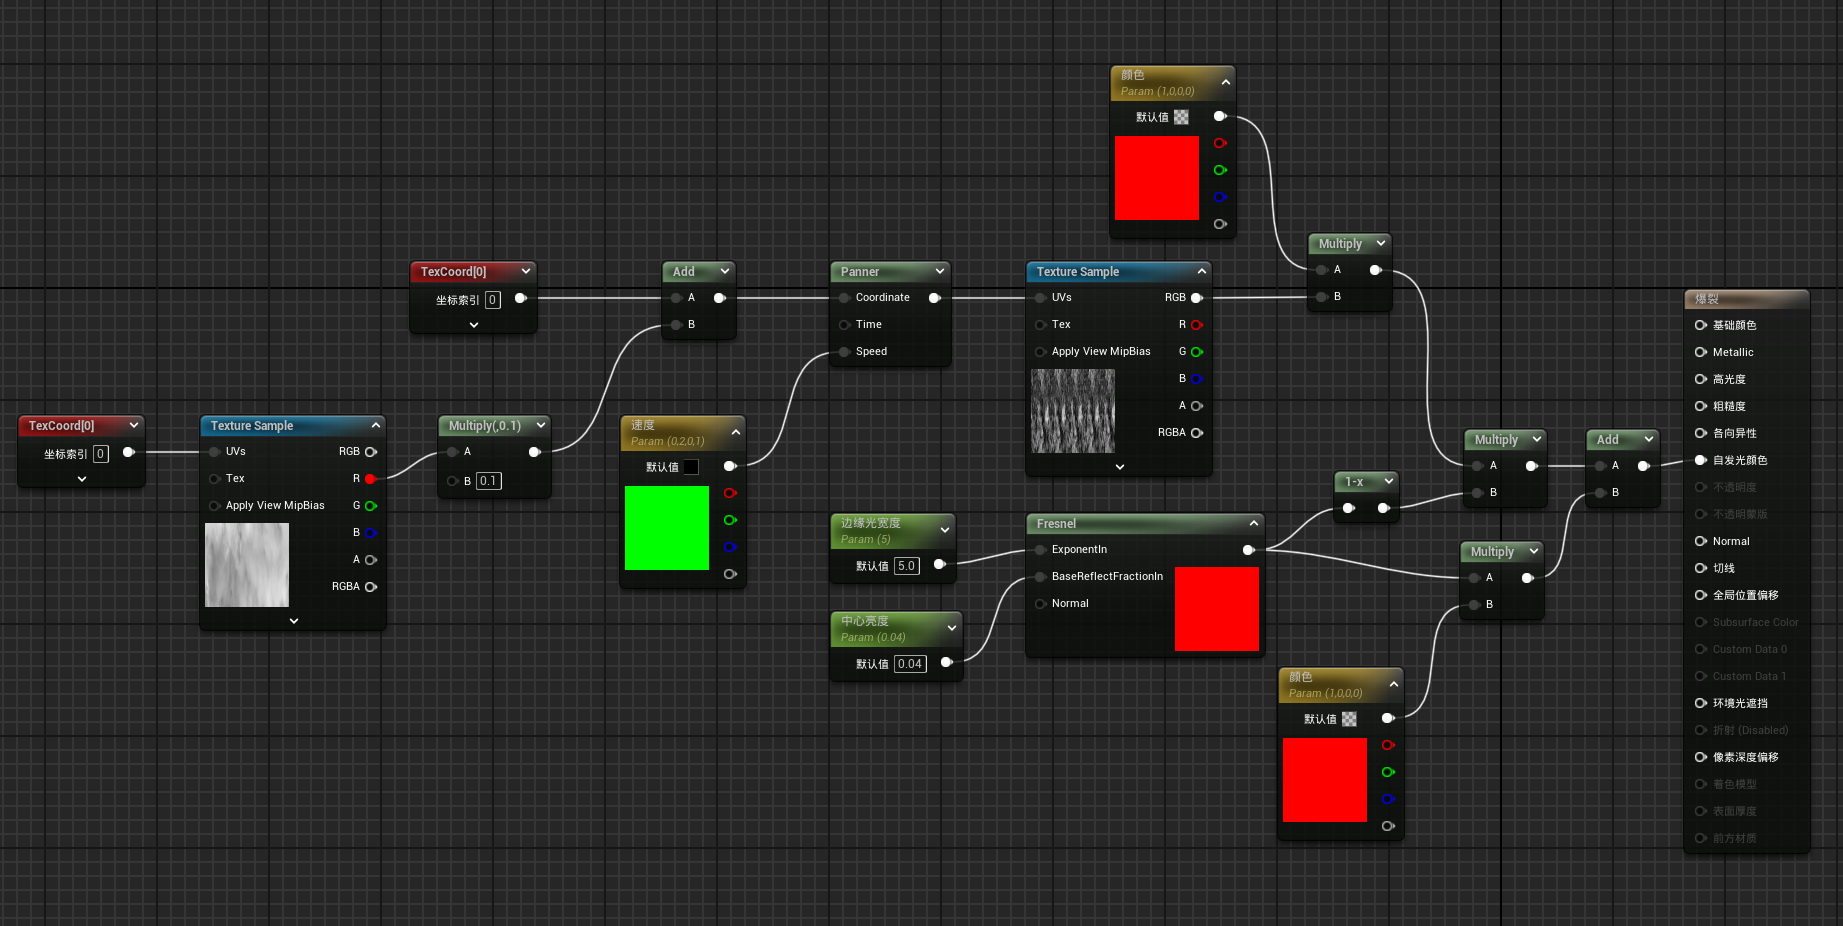Click the green G output pin of the 速度 node
The image size is (1843, 926).
click(730, 520)
